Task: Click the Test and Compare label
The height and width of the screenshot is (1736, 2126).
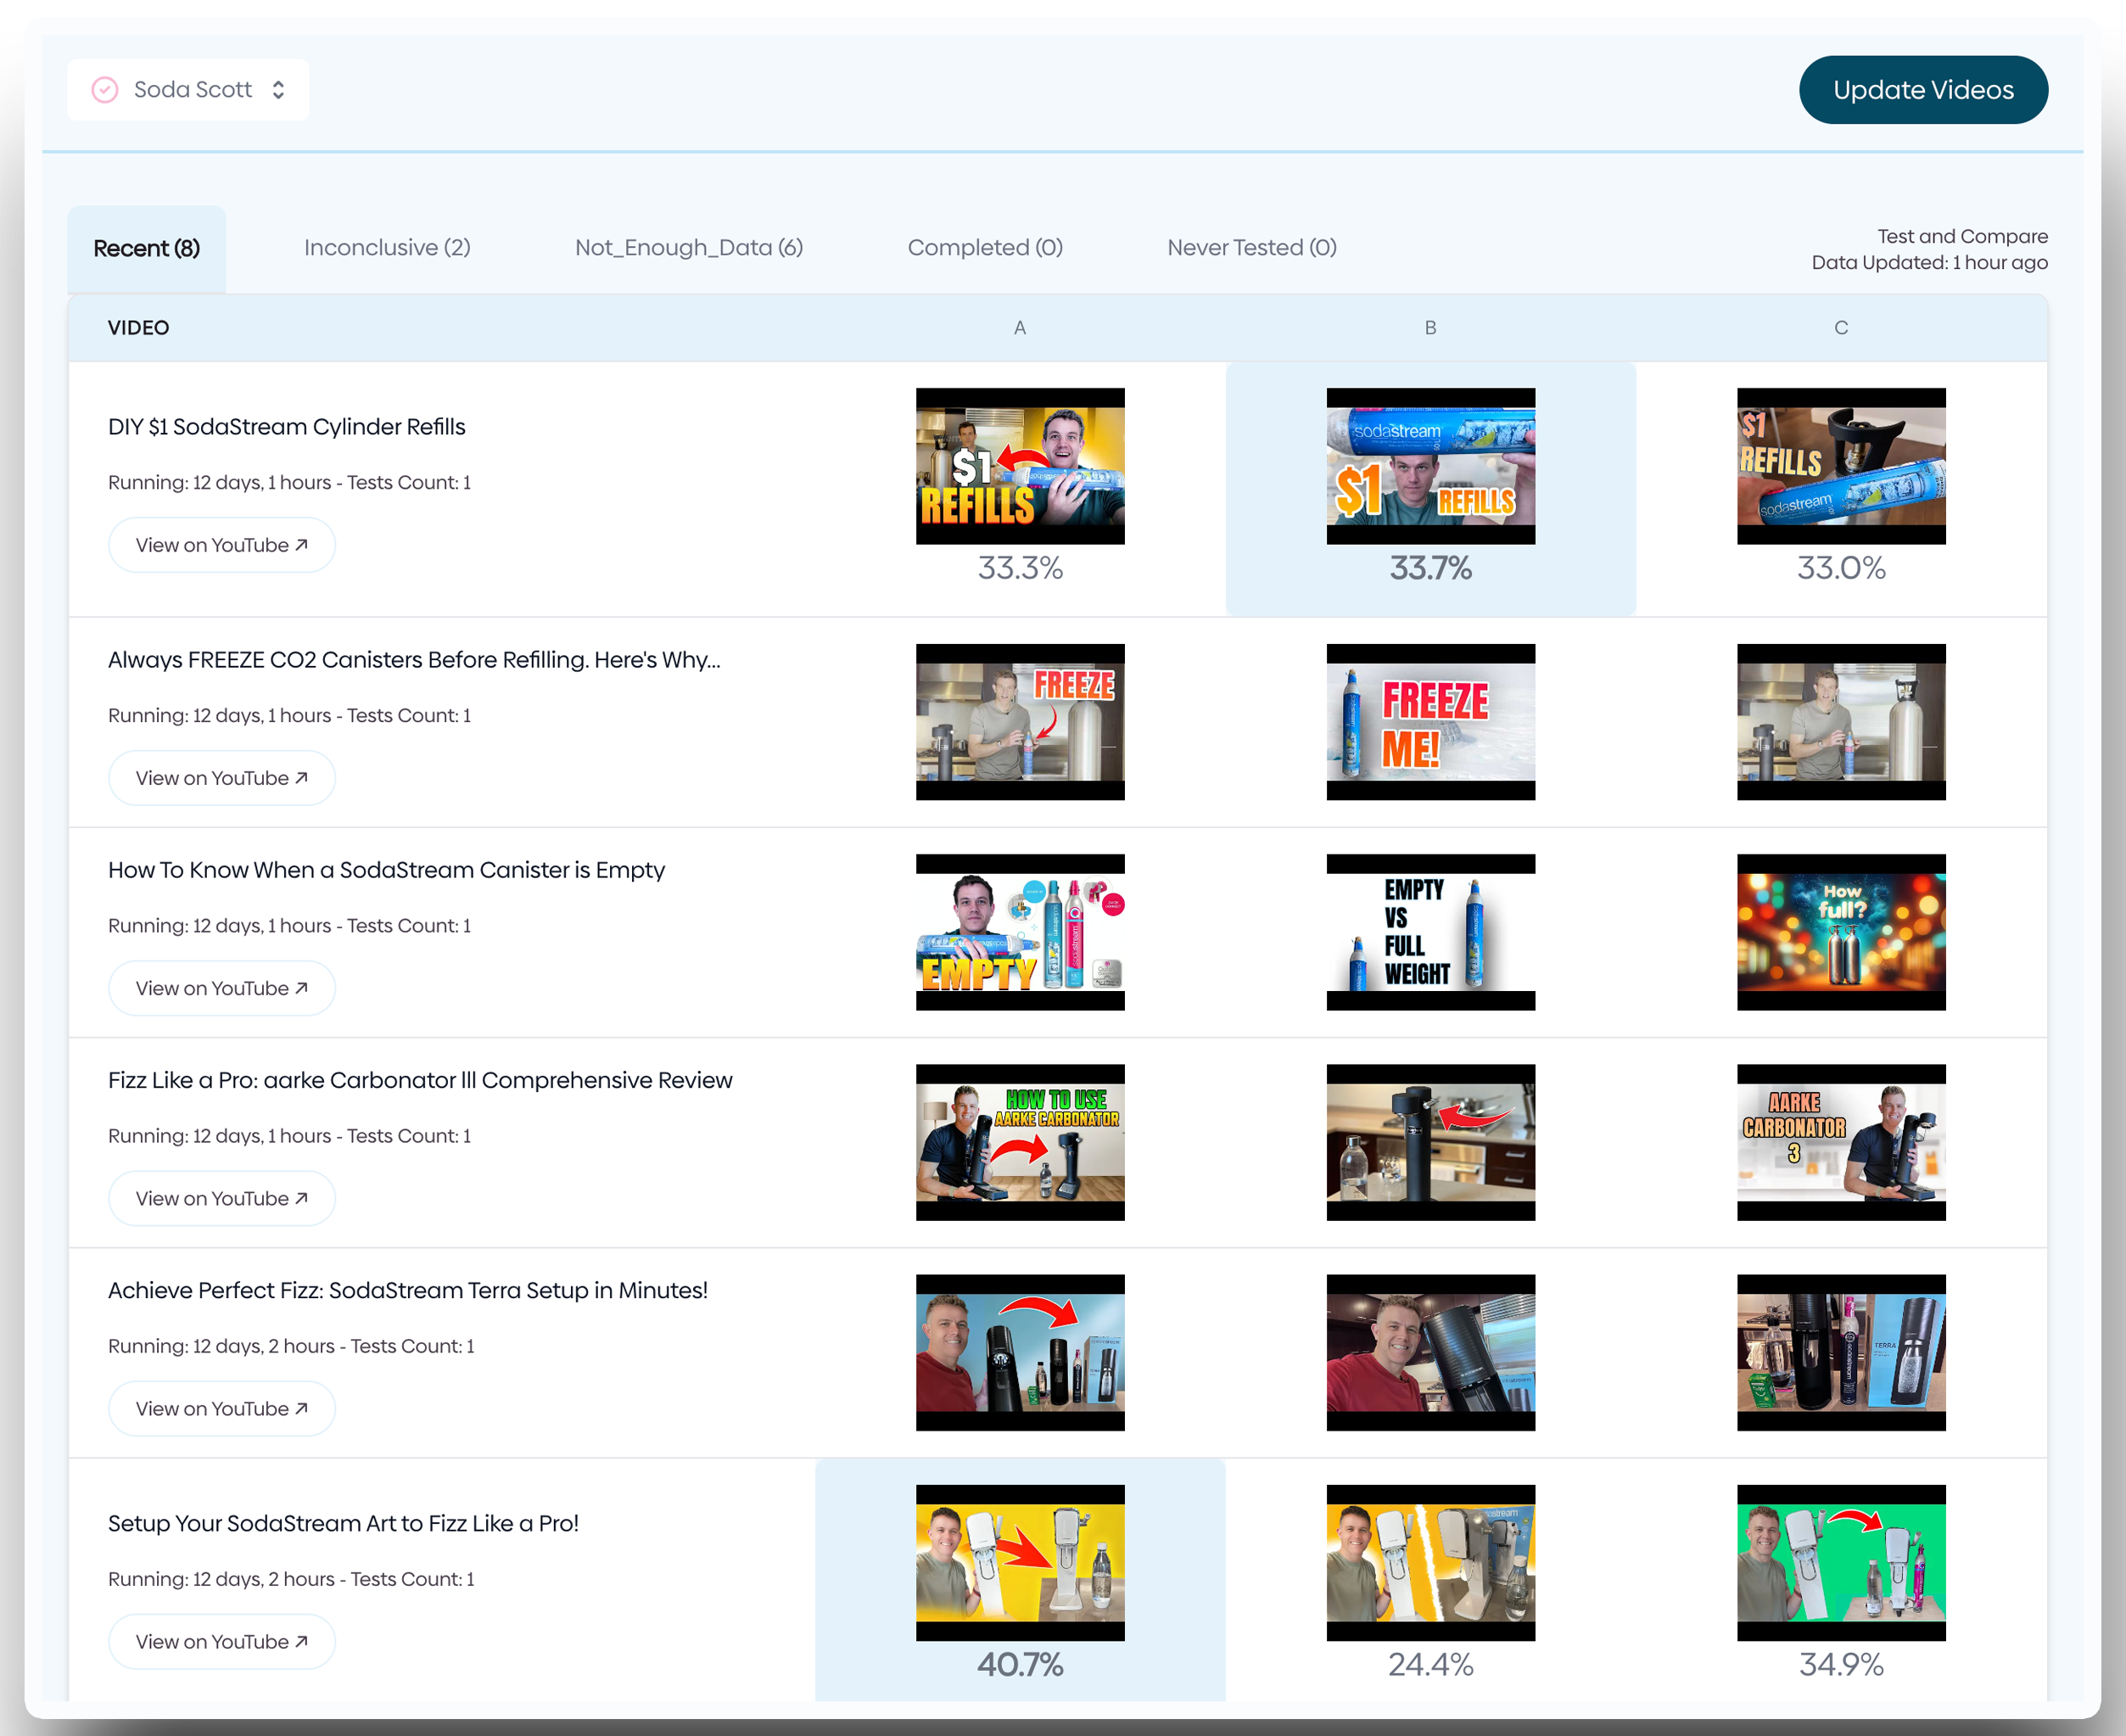Action: pos(1962,236)
